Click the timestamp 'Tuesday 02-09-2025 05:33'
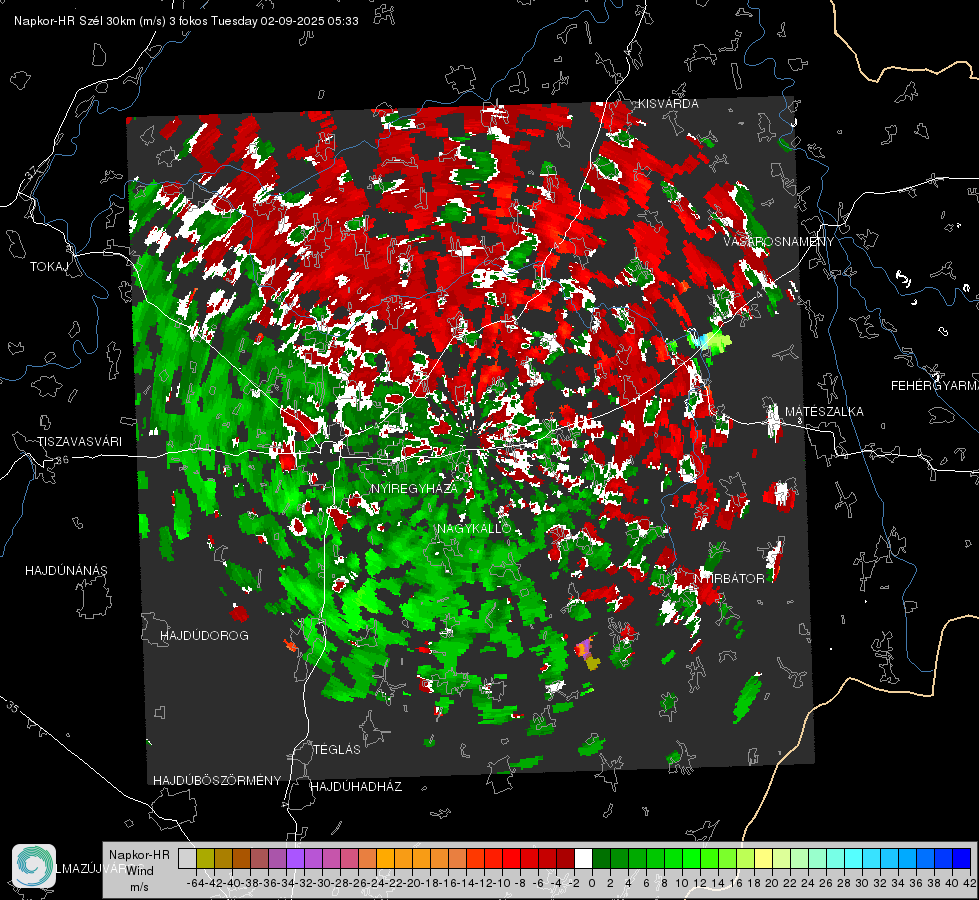This screenshot has height=900, width=979. tap(285, 21)
